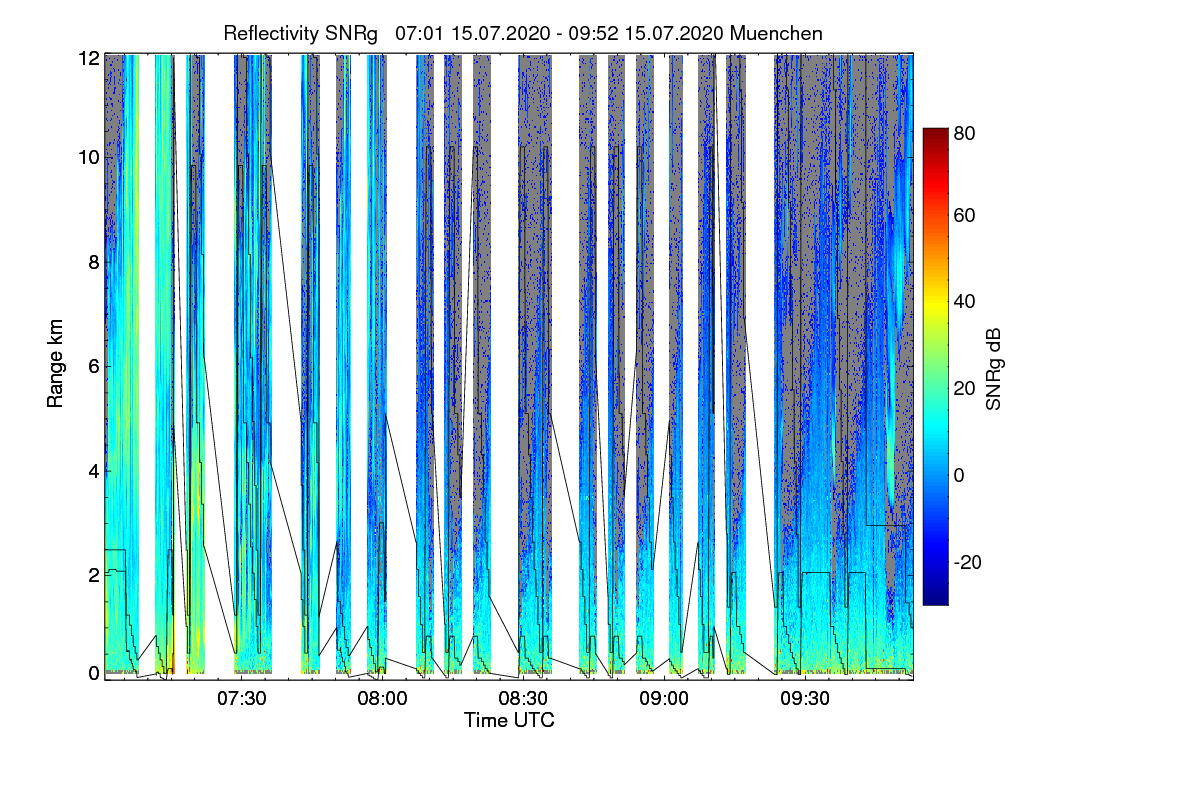Click the 6 km range tick label

point(94,366)
